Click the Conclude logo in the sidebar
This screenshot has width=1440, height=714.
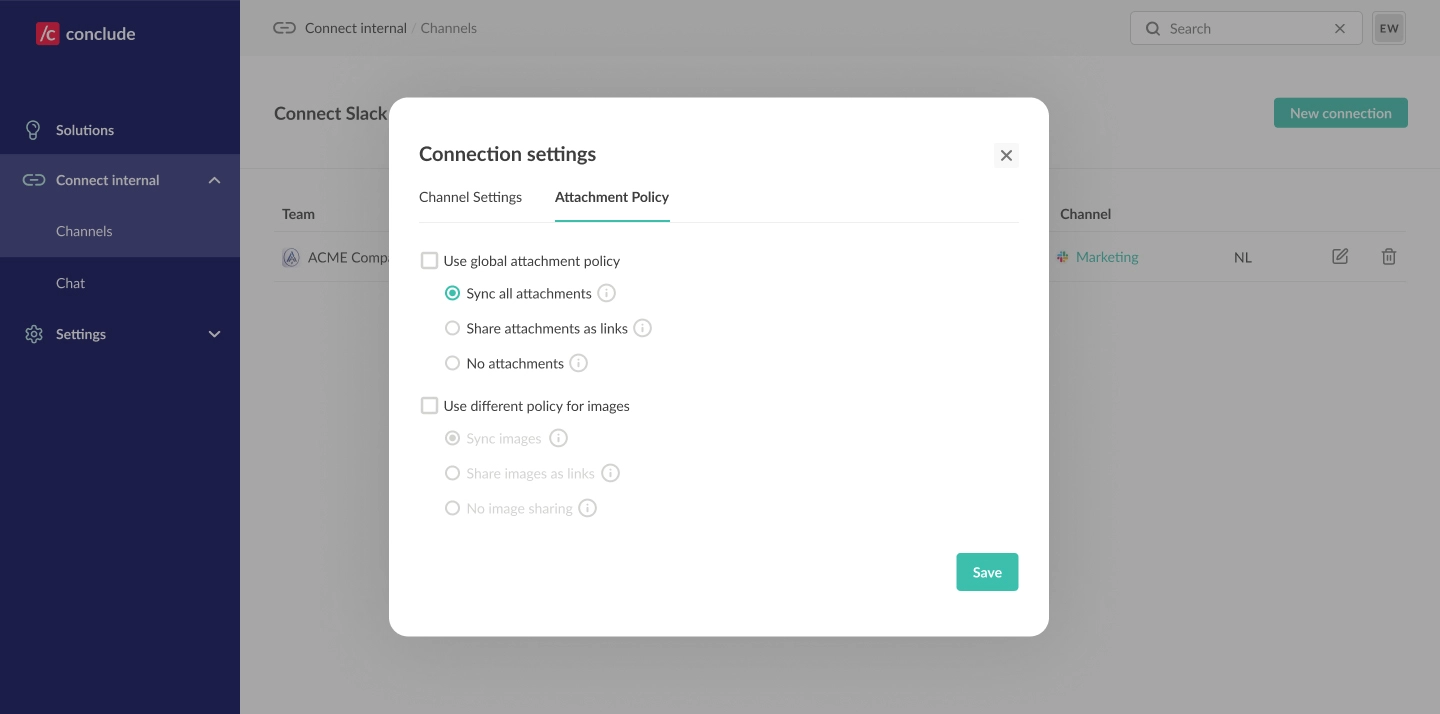(x=85, y=33)
